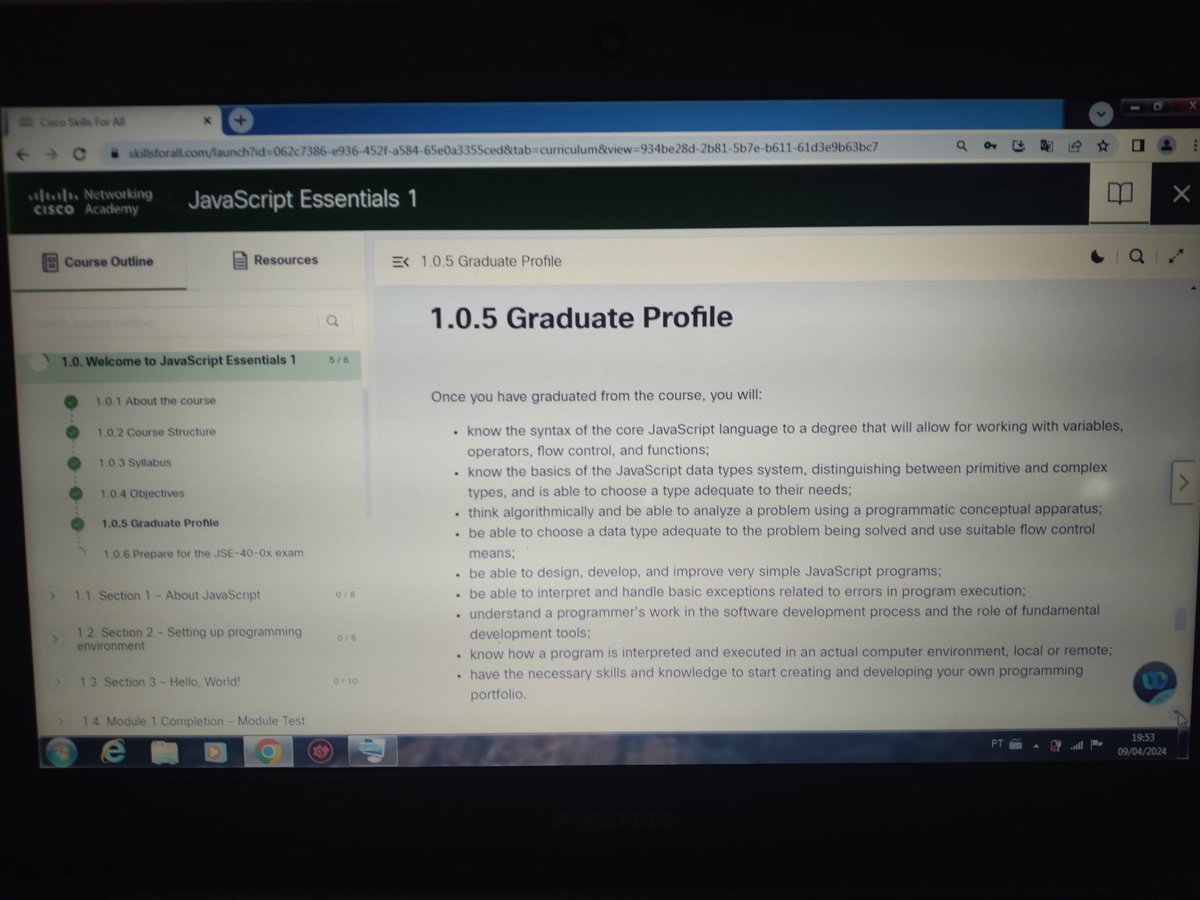Collapse the sidebar using the panel-collapse icon
Screen dimensions: 1200x900
pyautogui.click(x=400, y=261)
